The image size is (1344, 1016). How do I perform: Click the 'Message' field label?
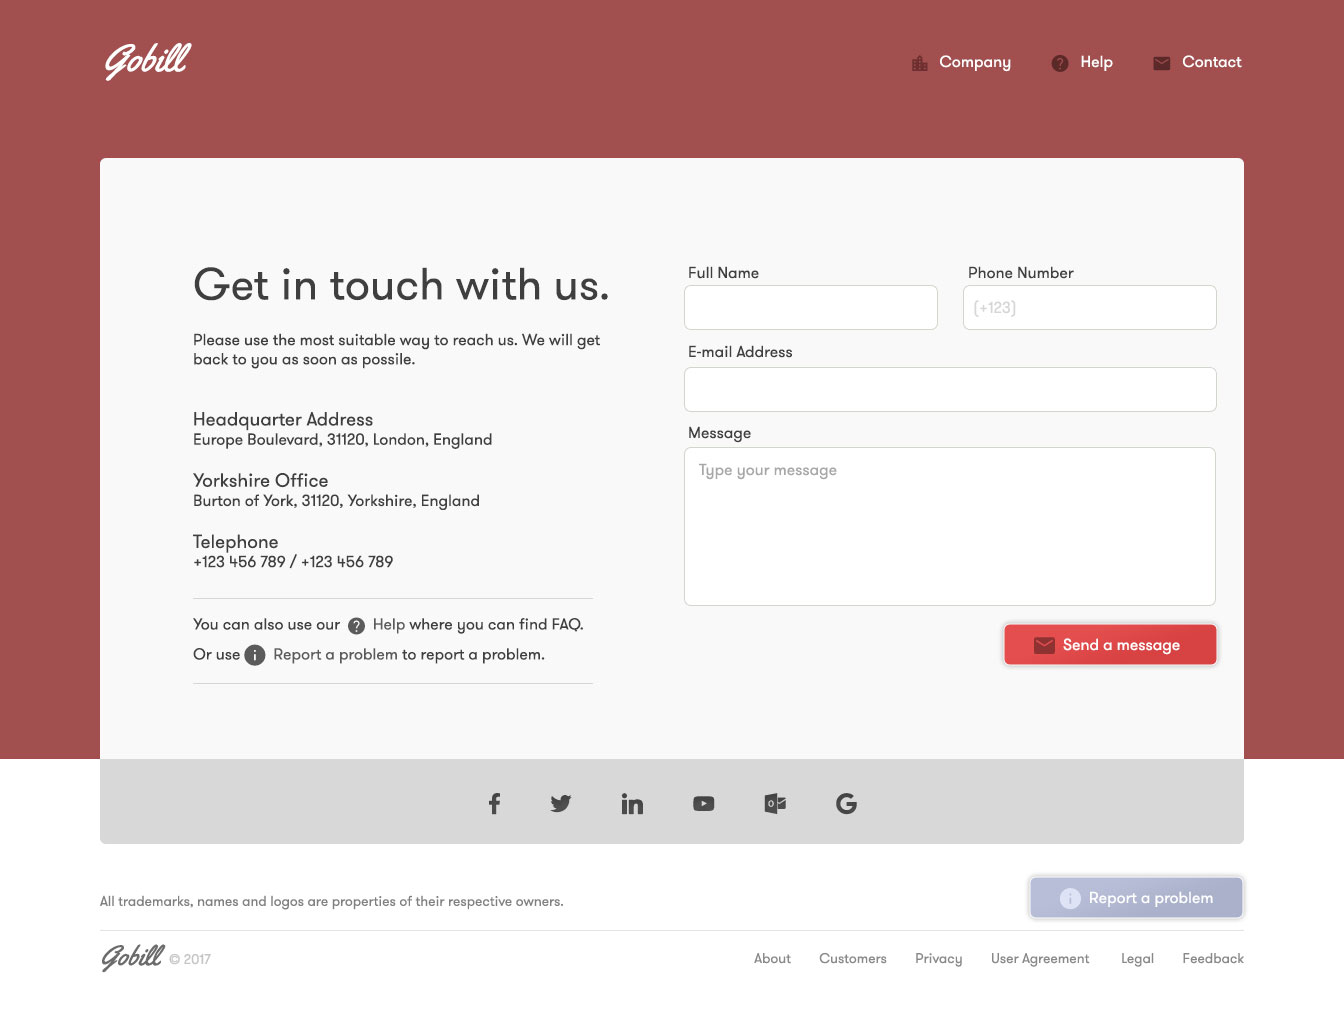pyautogui.click(x=719, y=433)
